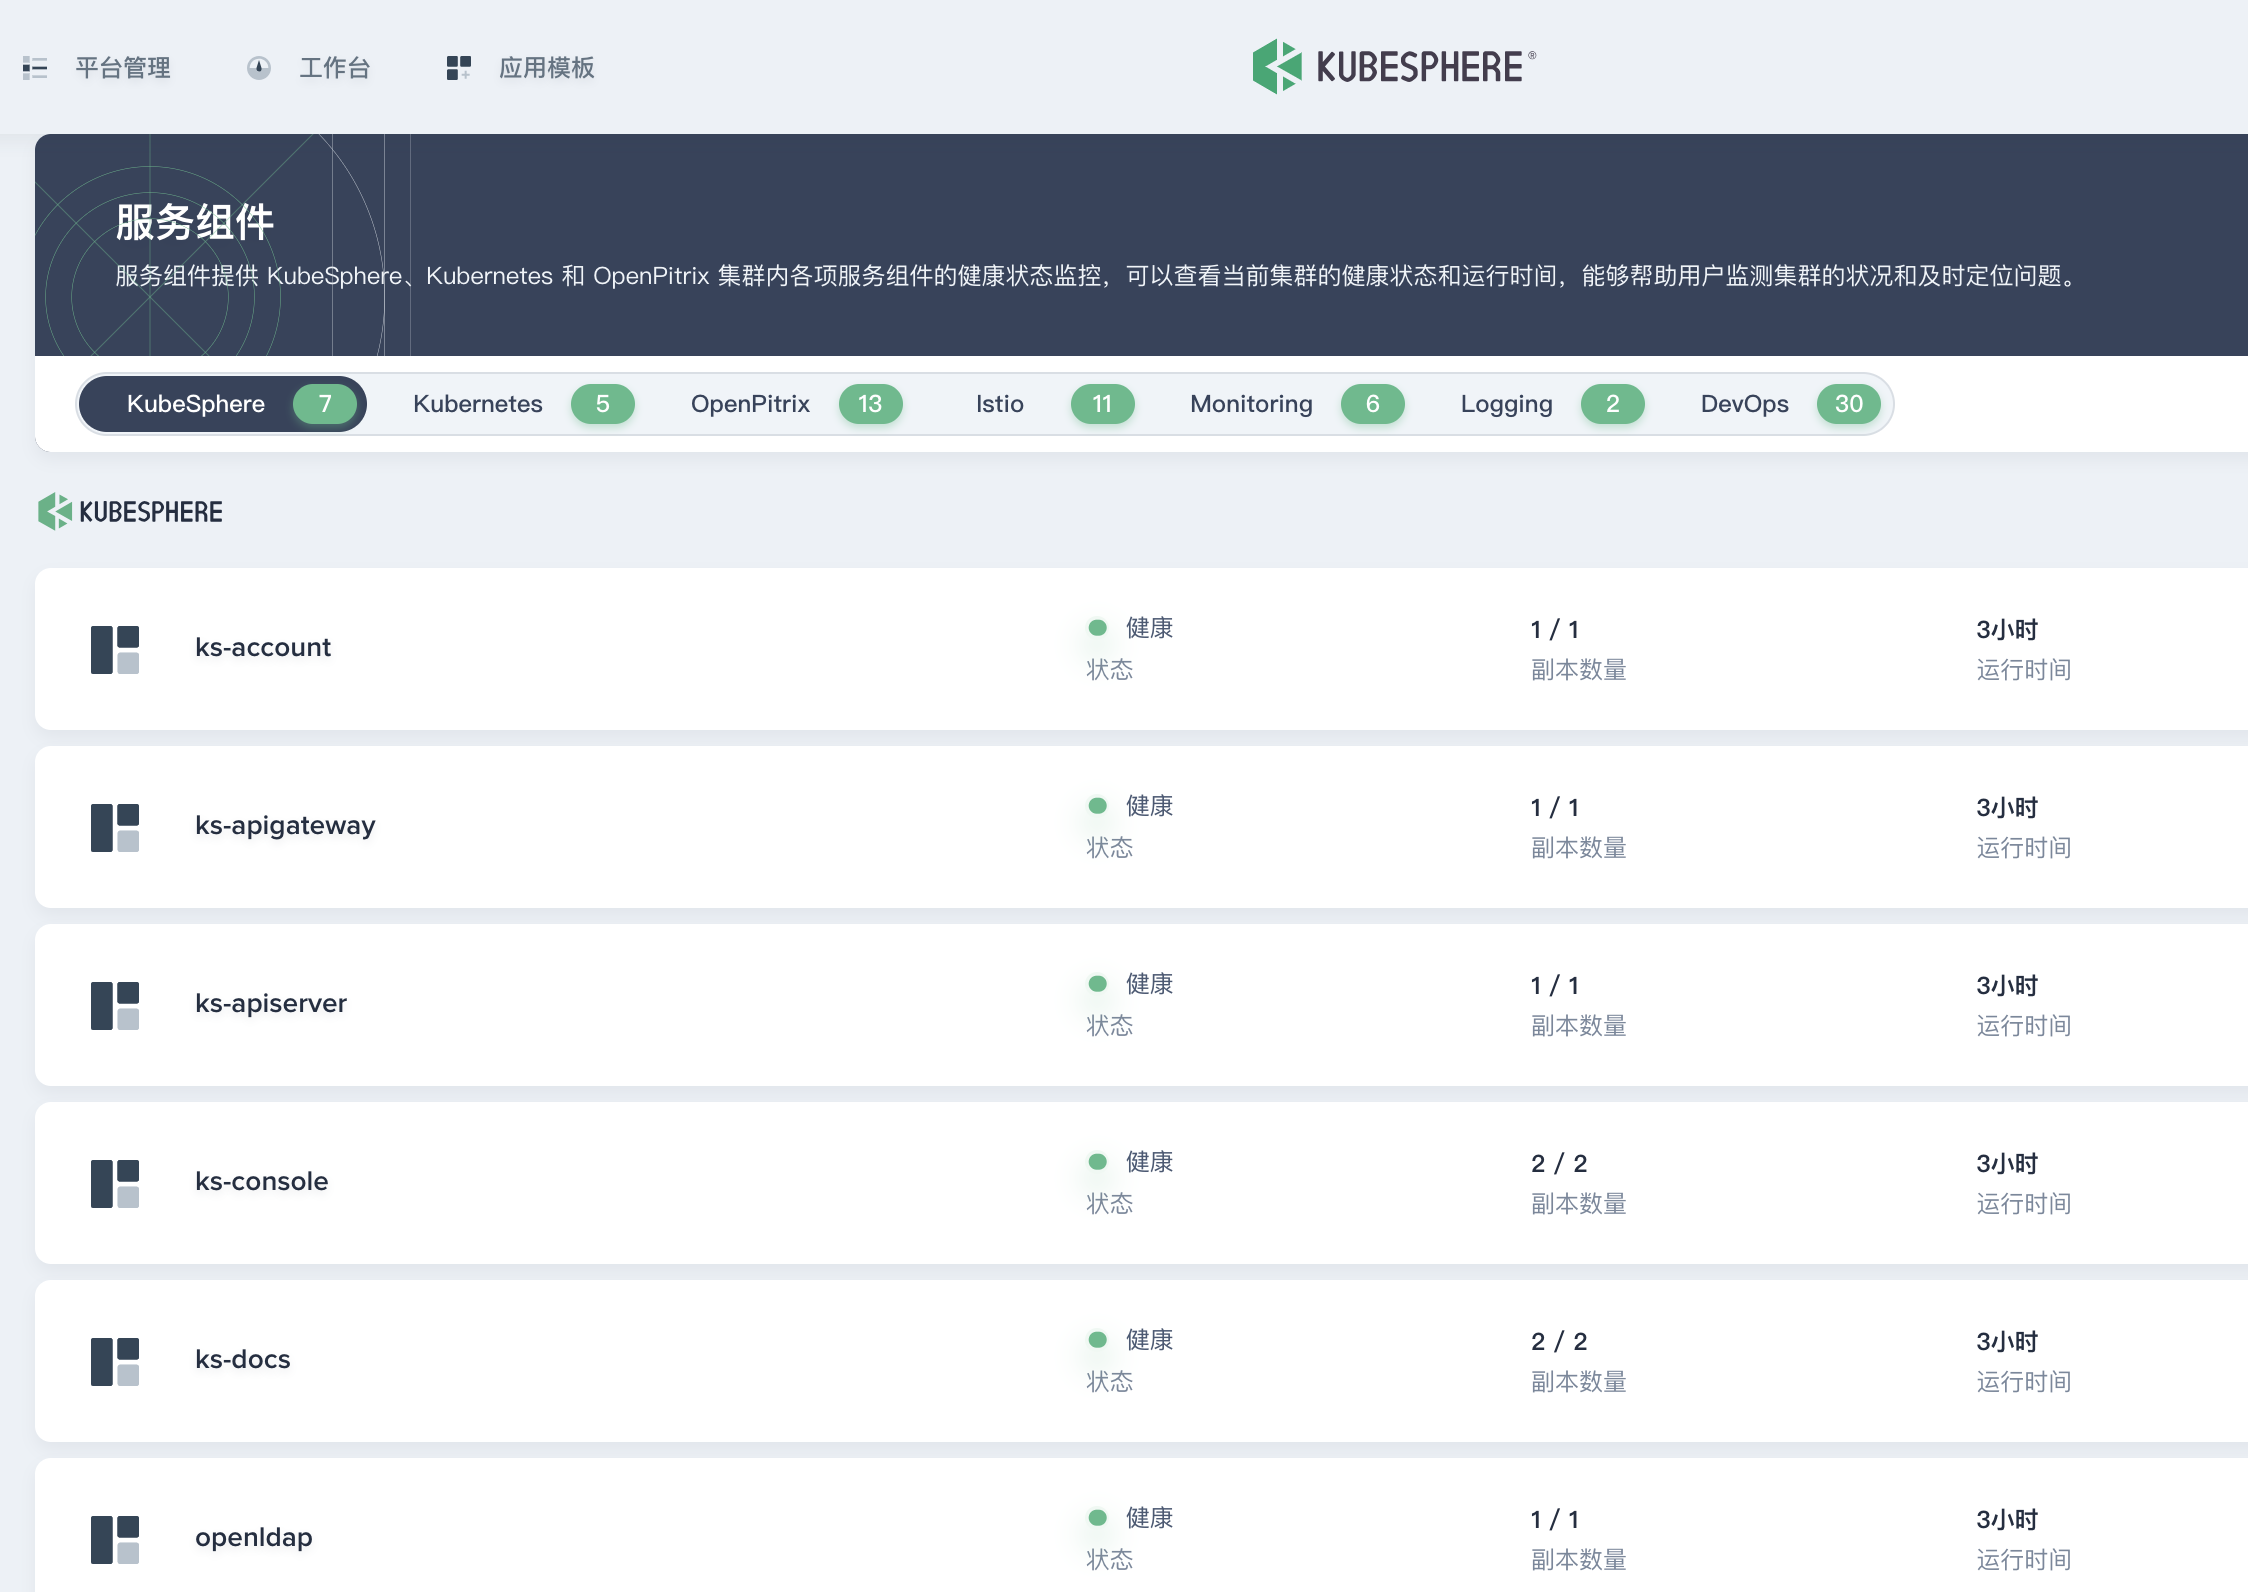Click the ks-account component icon
Image resolution: width=2248 pixels, height=1592 pixels.
[x=115, y=649]
